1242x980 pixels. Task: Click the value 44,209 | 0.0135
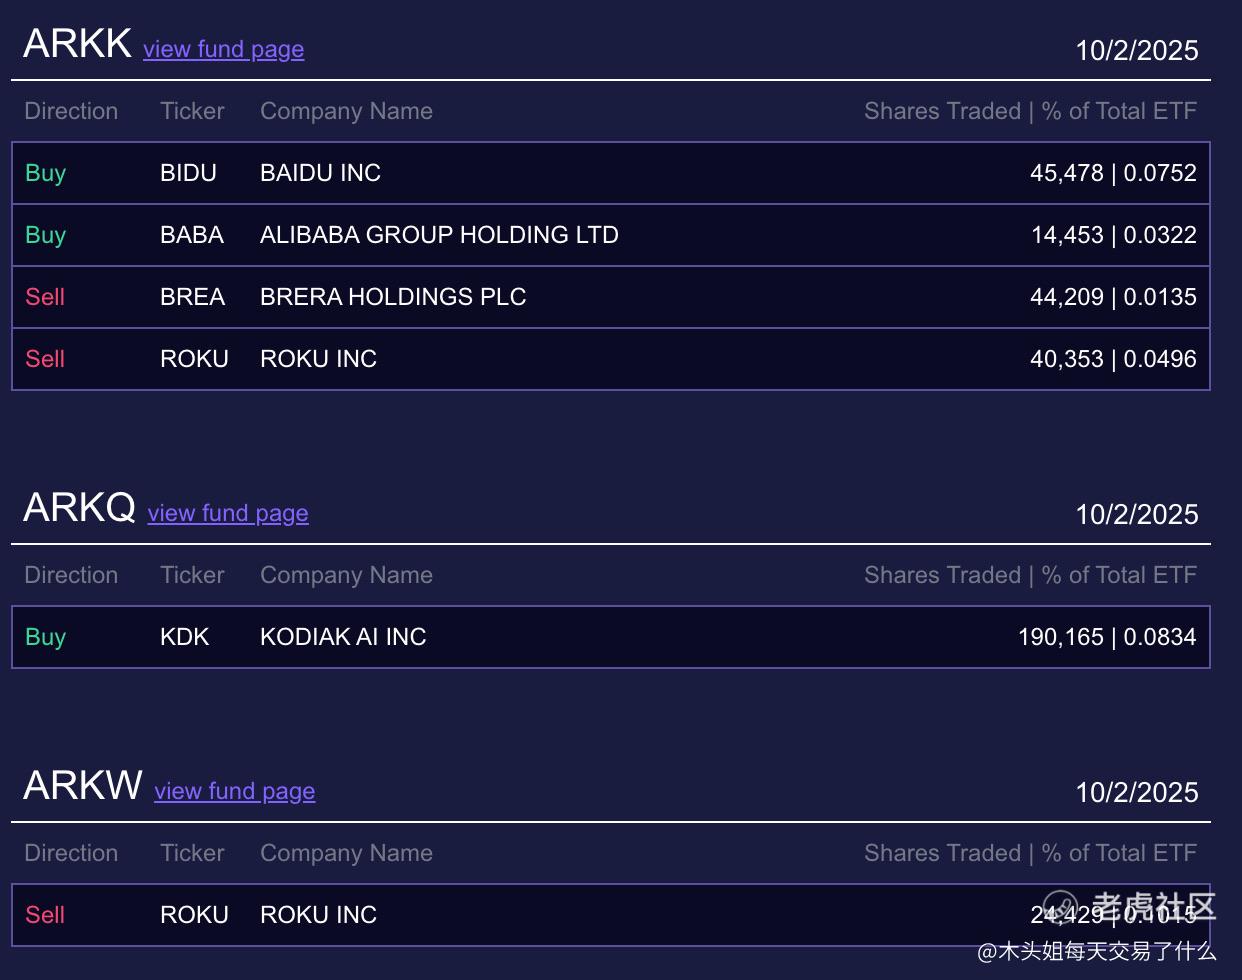[1113, 297]
